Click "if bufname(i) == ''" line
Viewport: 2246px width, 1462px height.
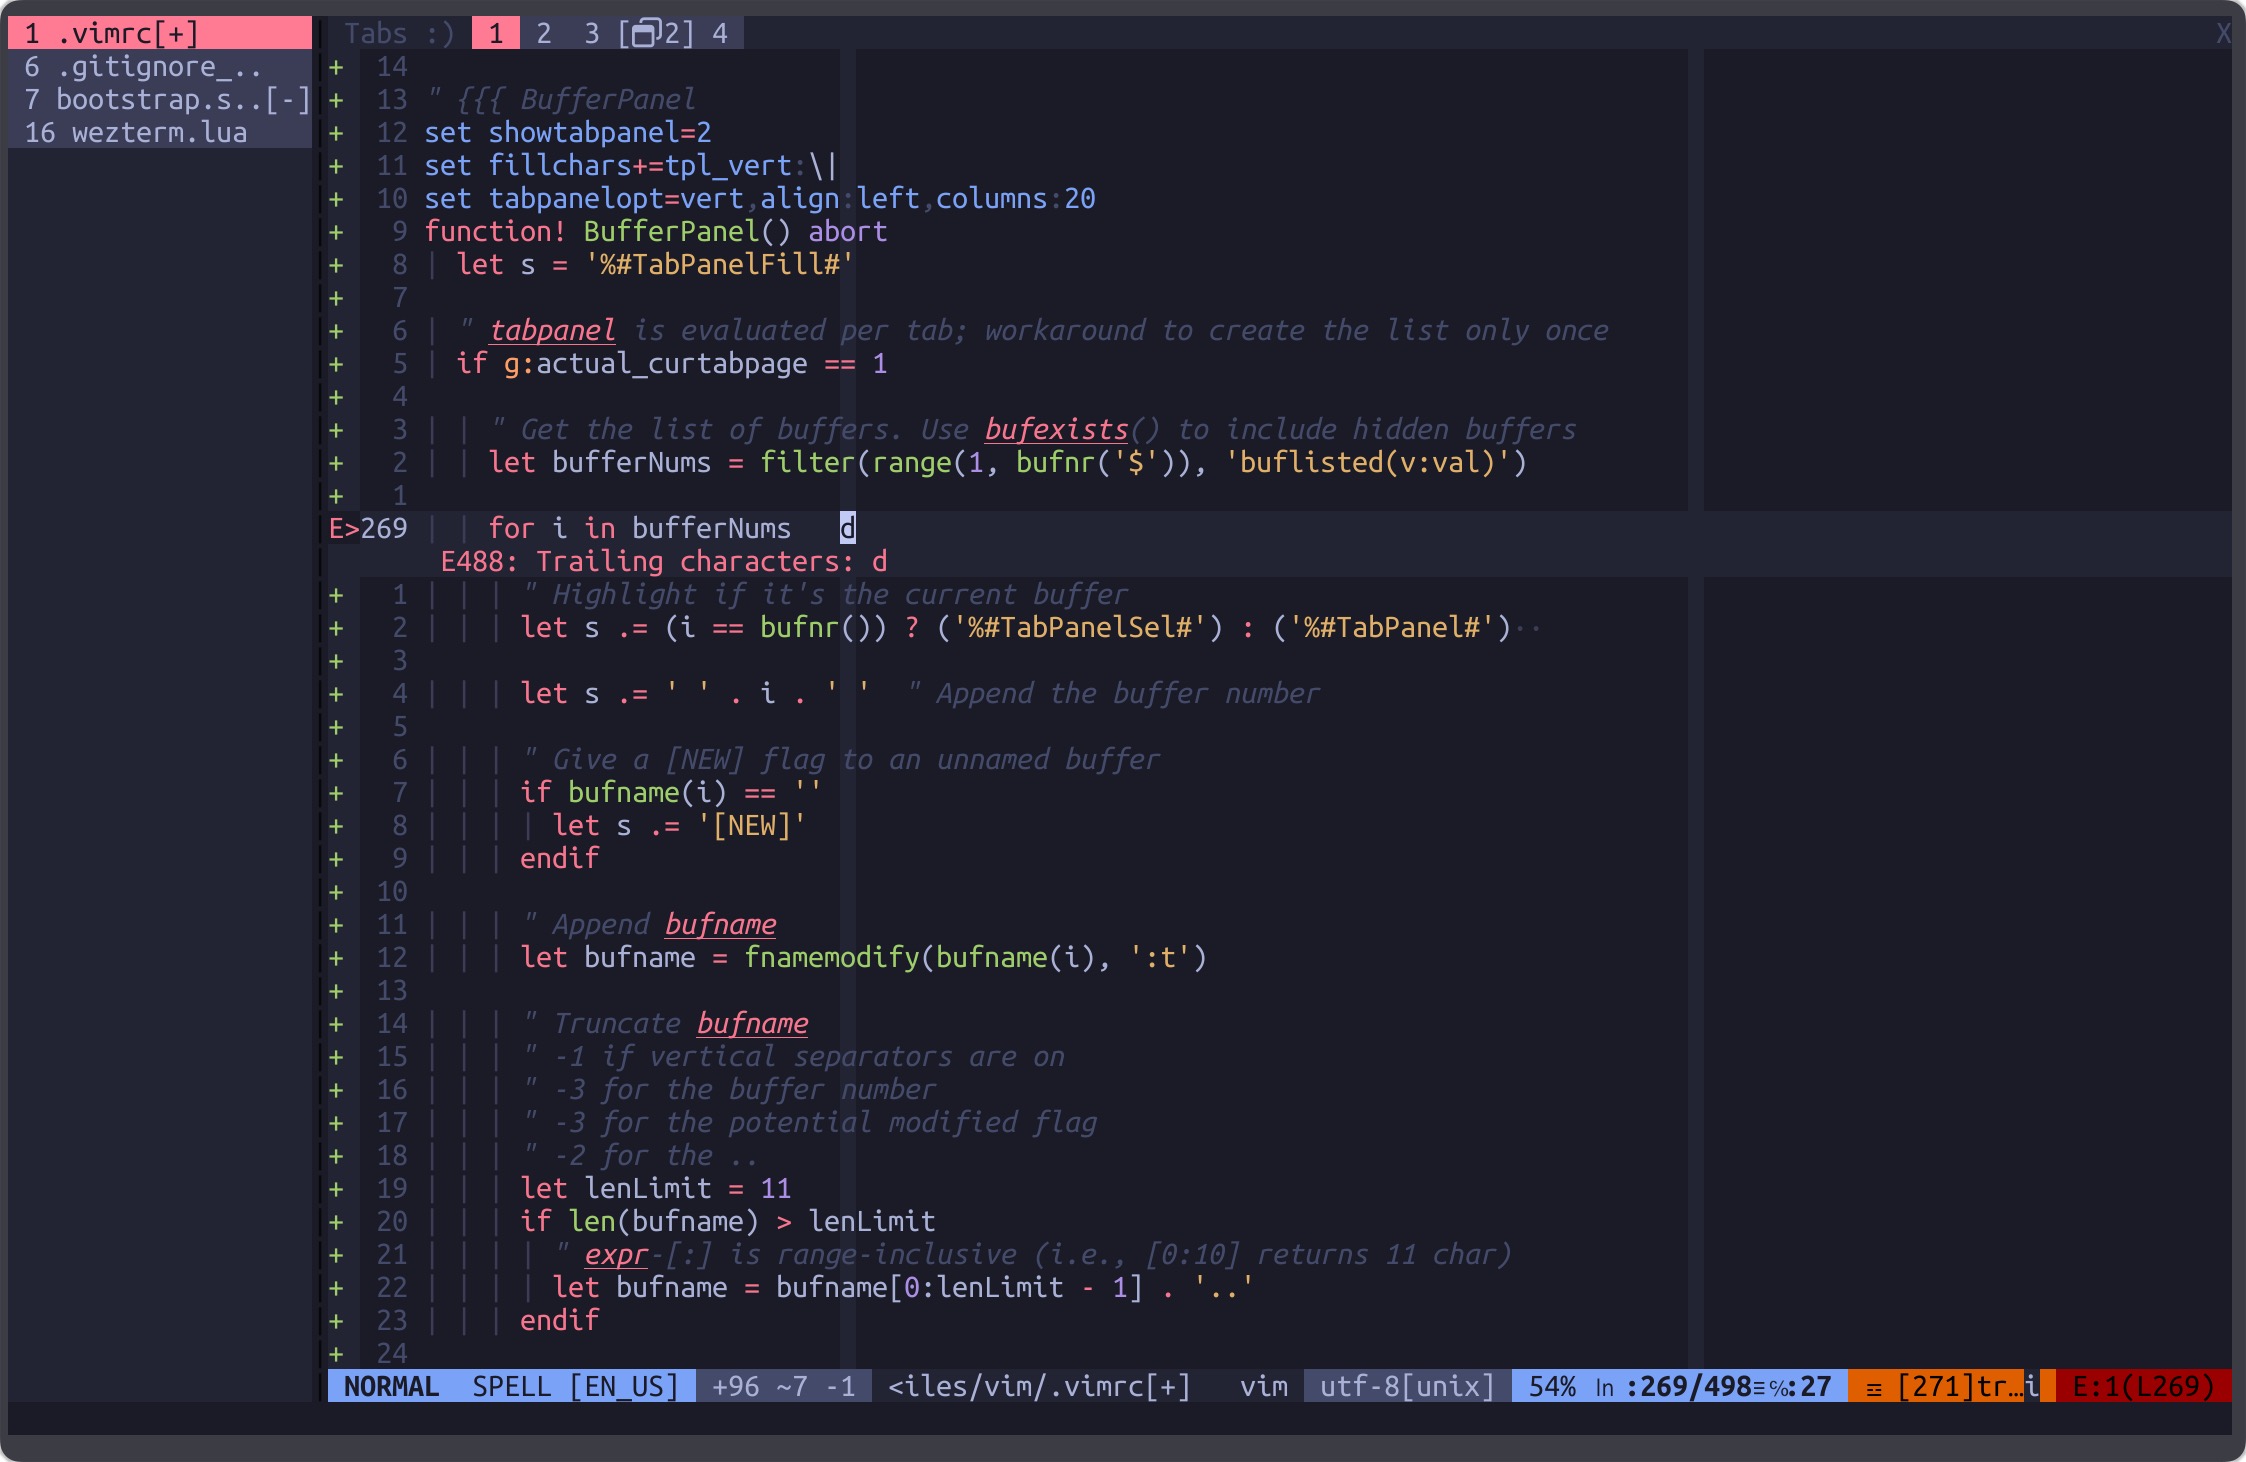coord(672,792)
